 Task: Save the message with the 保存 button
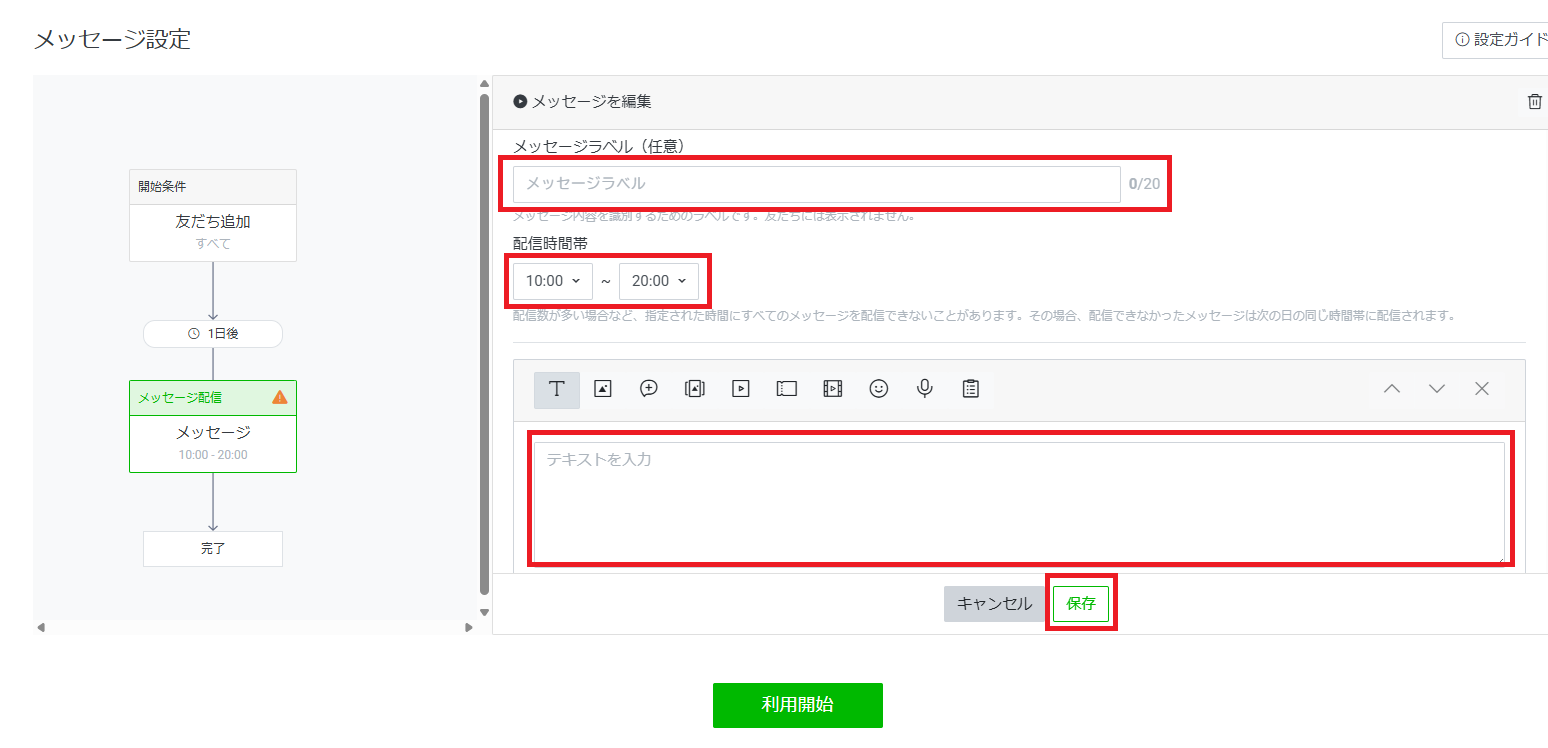[1081, 603]
